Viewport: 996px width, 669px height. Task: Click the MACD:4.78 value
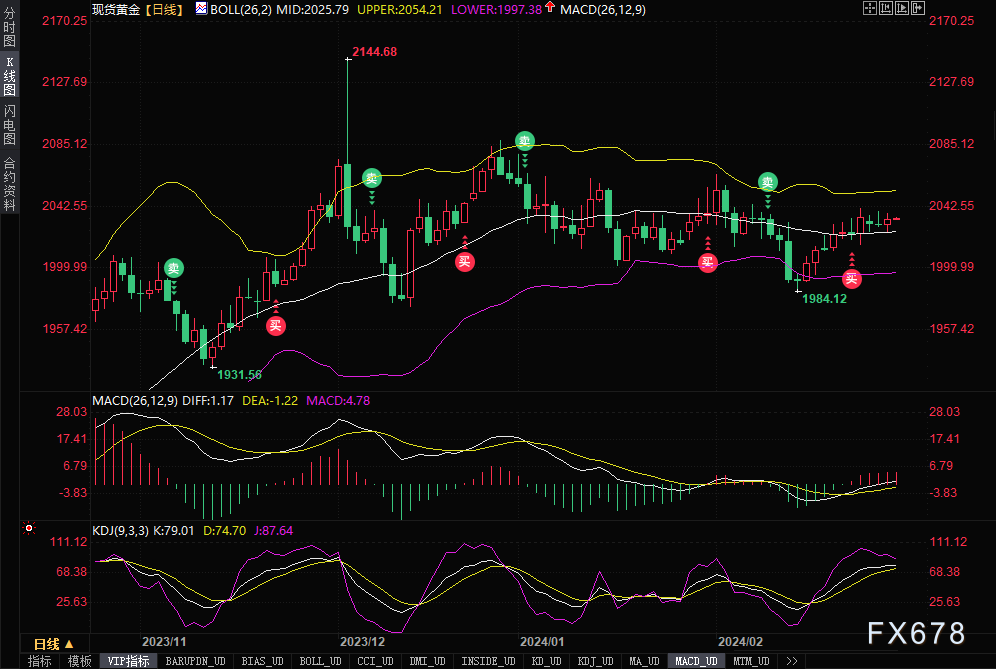pos(338,401)
